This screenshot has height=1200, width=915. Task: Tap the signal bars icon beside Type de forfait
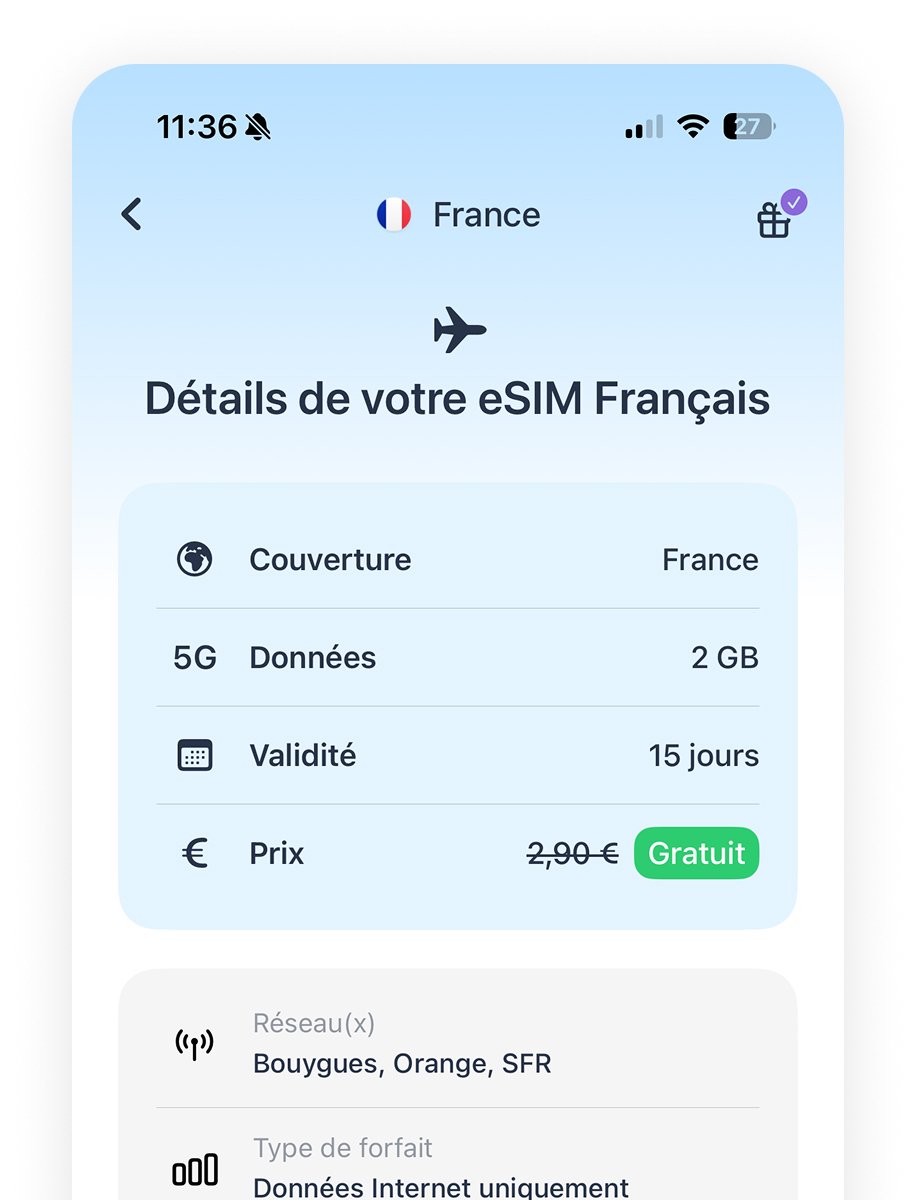click(x=195, y=1170)
